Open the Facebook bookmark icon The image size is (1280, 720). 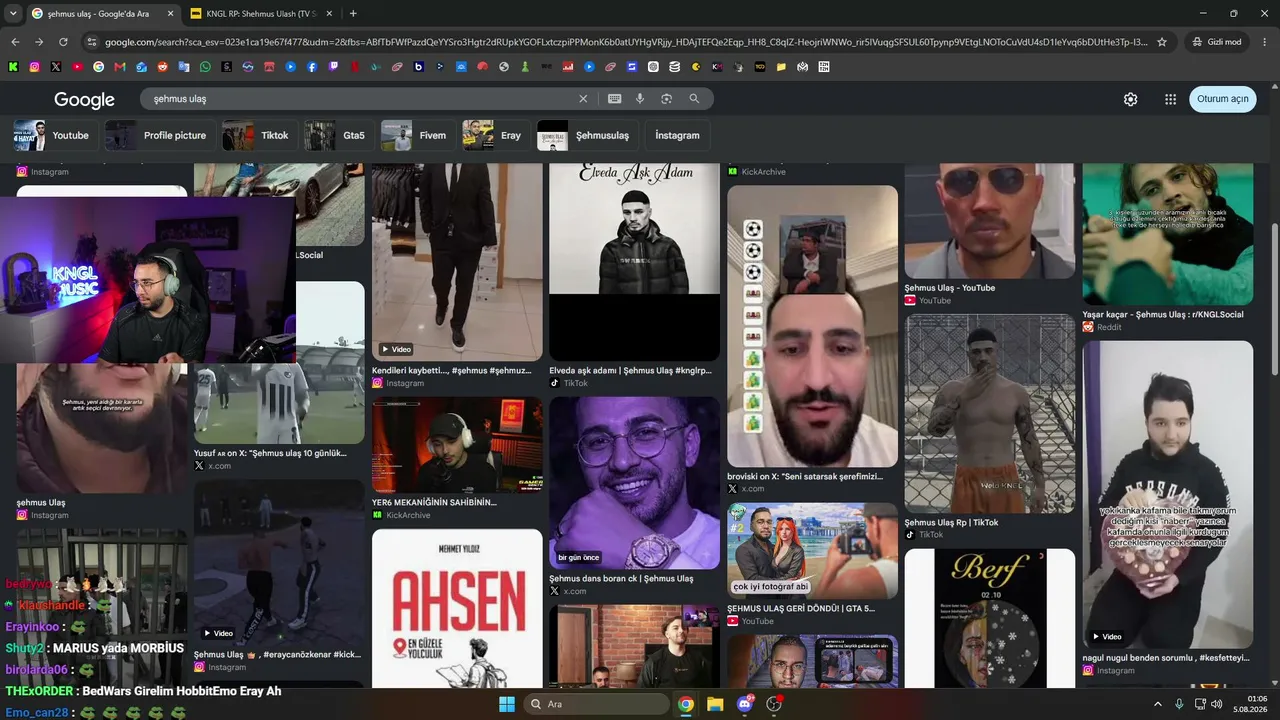(x=312, y=67)
